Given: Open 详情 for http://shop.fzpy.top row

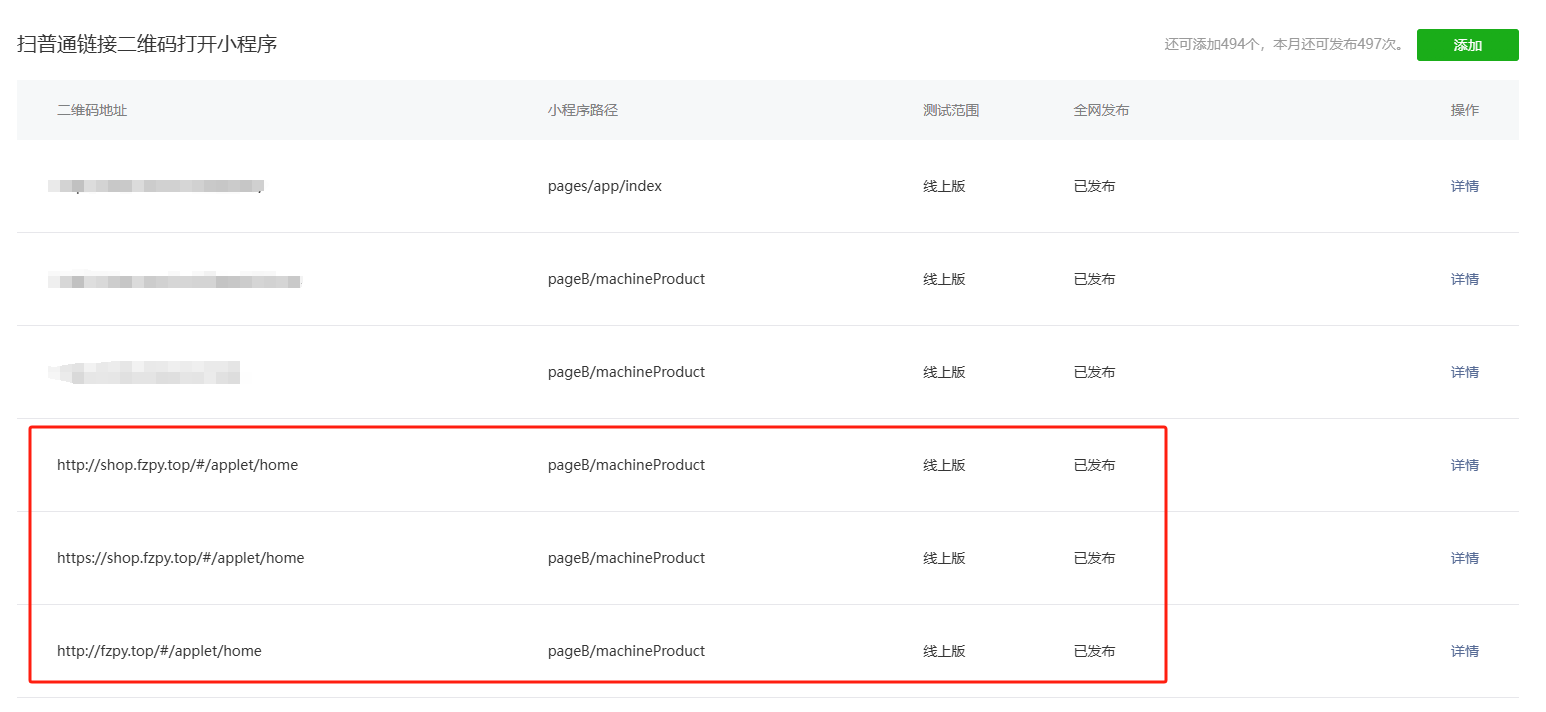Looking at the screenshot, I should pyautogui.click(x=1465, y=465).
